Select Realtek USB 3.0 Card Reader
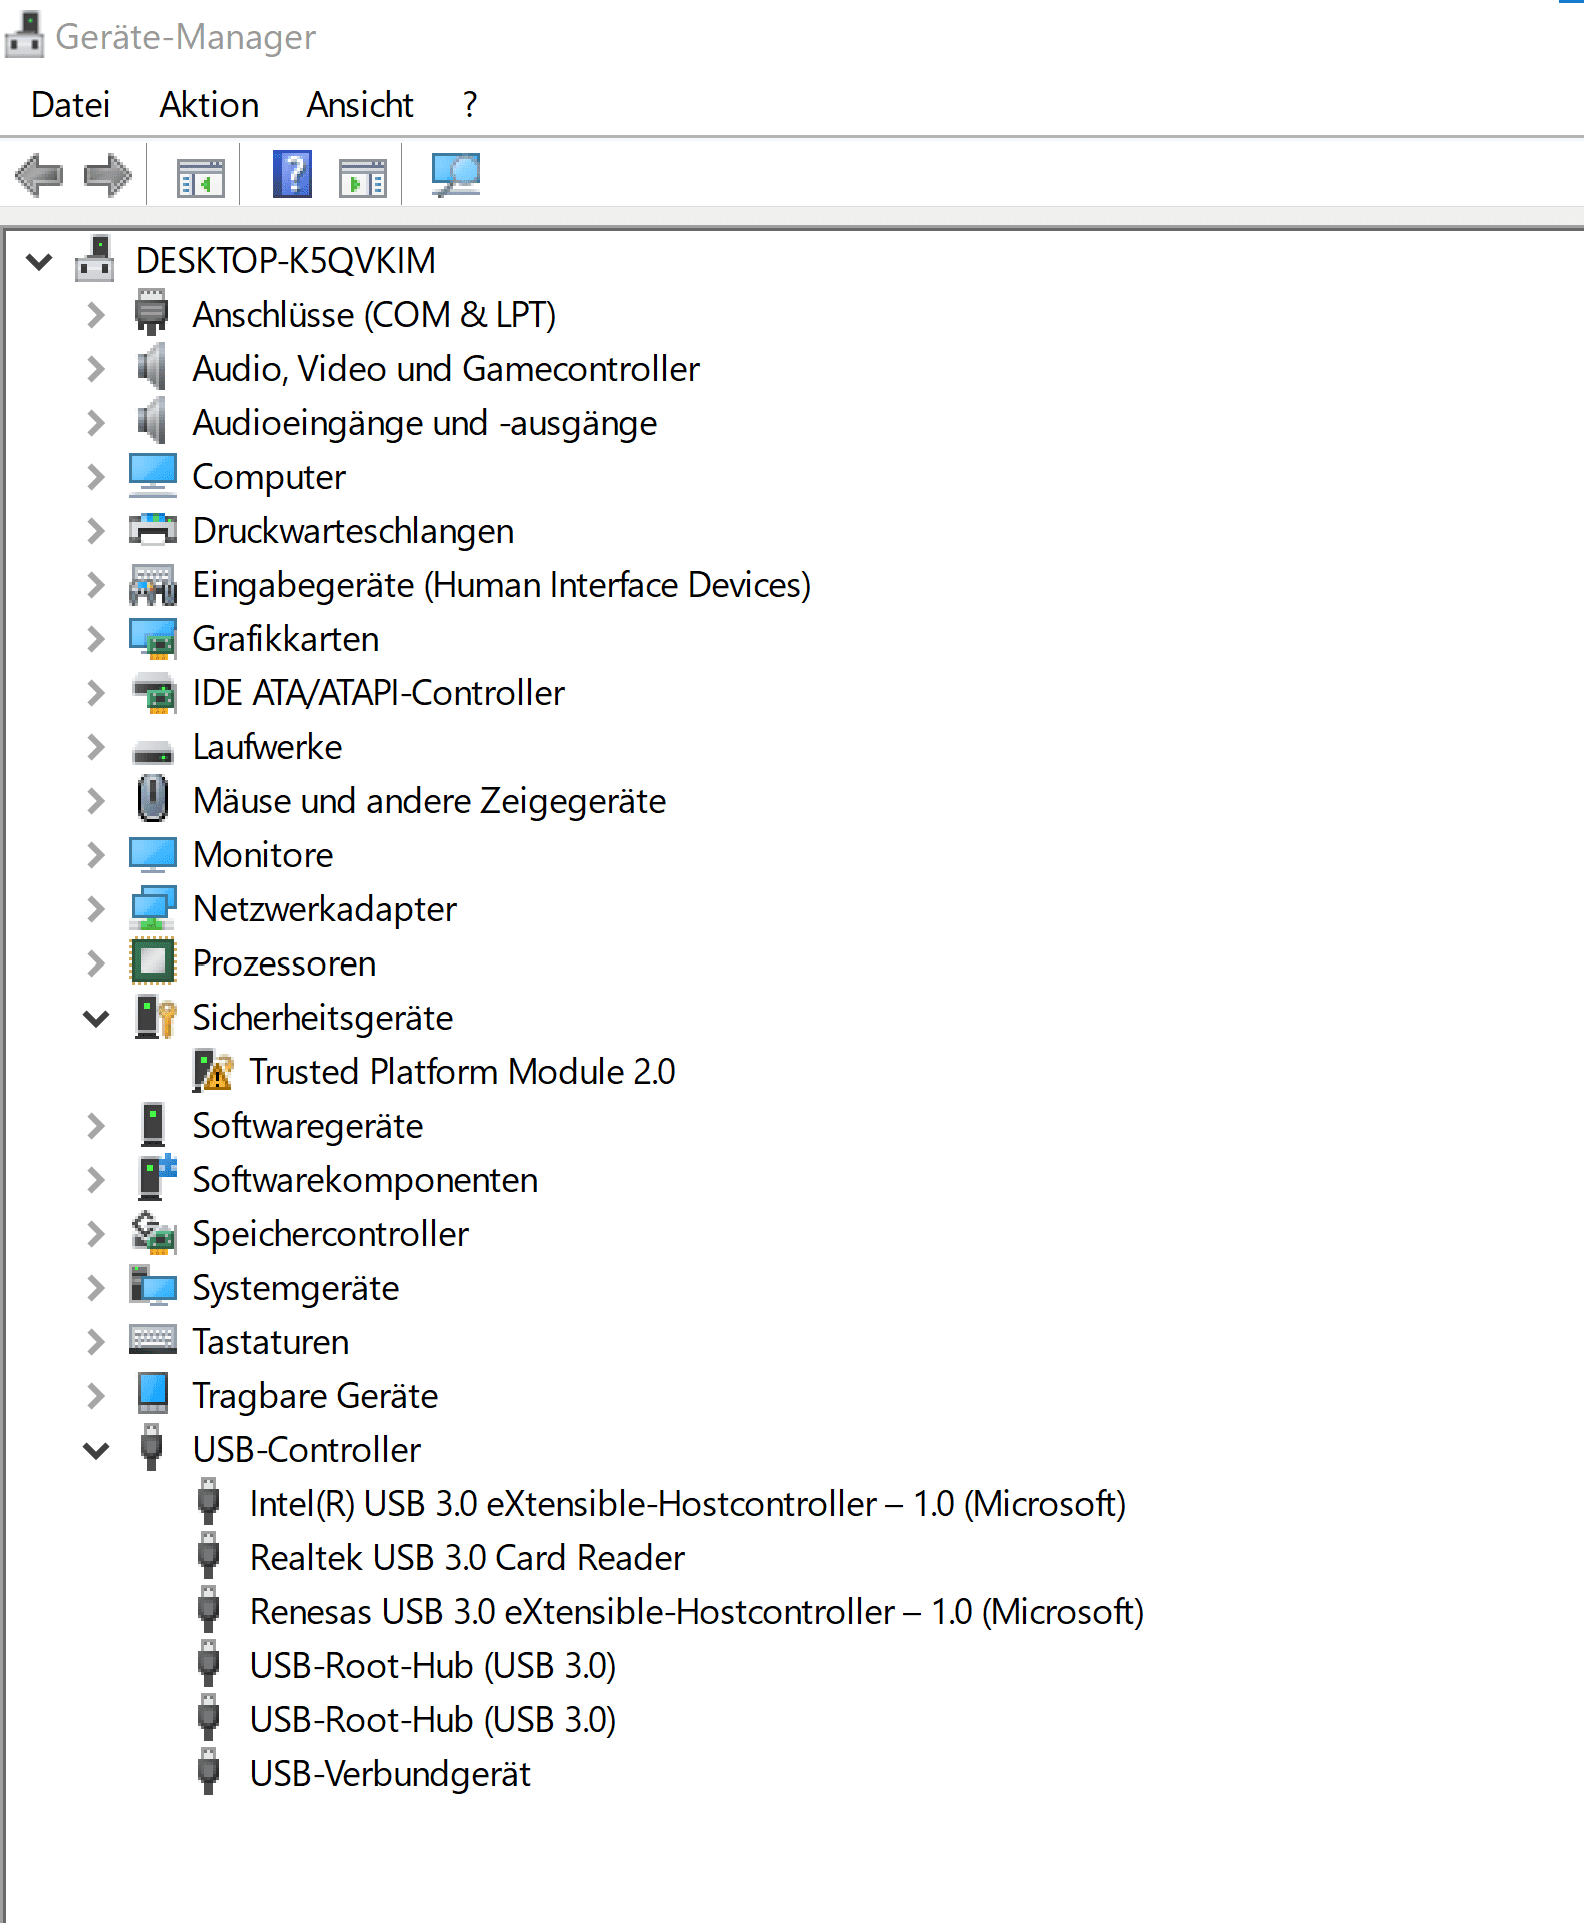The height and width of the screenshot is (1923, 1584). tap(467, 1558)
